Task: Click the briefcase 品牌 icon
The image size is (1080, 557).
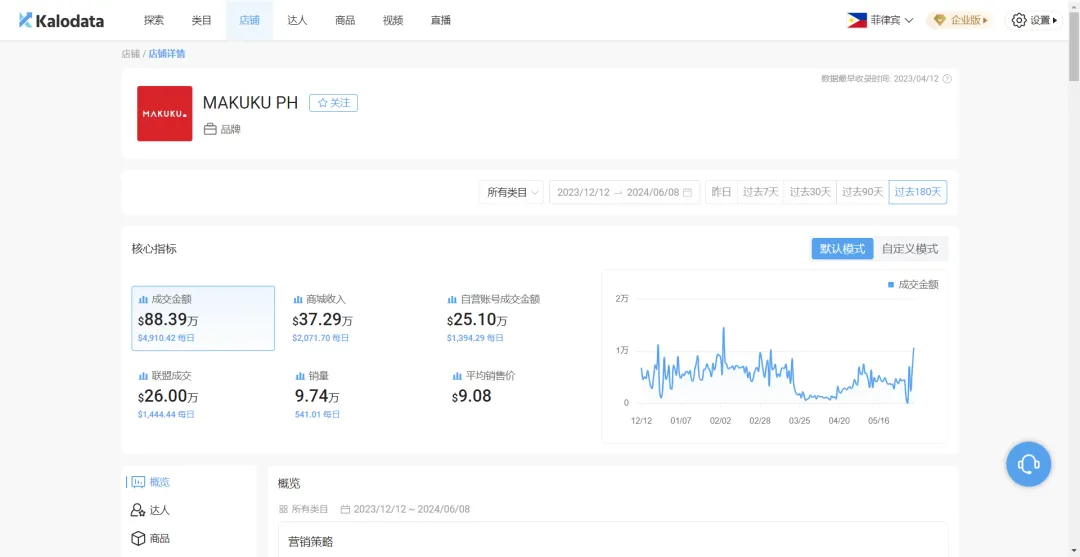Action: 210,129
